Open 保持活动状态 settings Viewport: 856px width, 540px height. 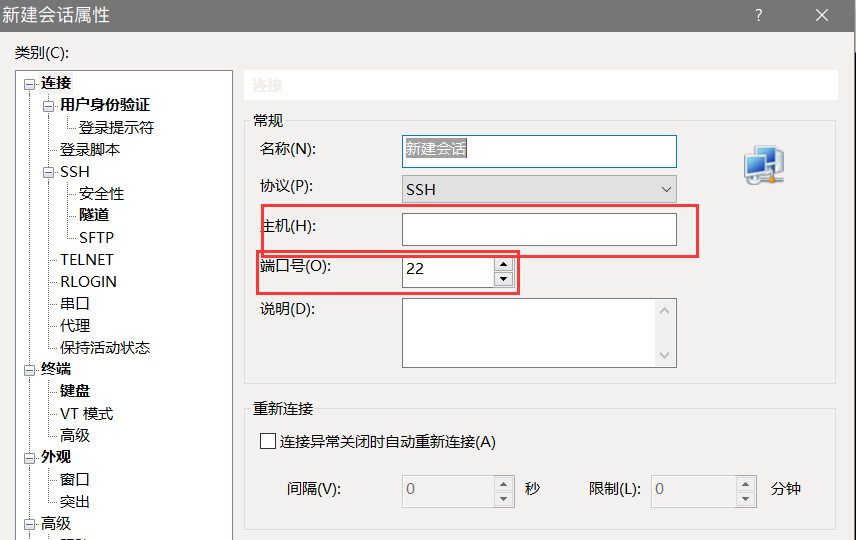coord(105,347)
